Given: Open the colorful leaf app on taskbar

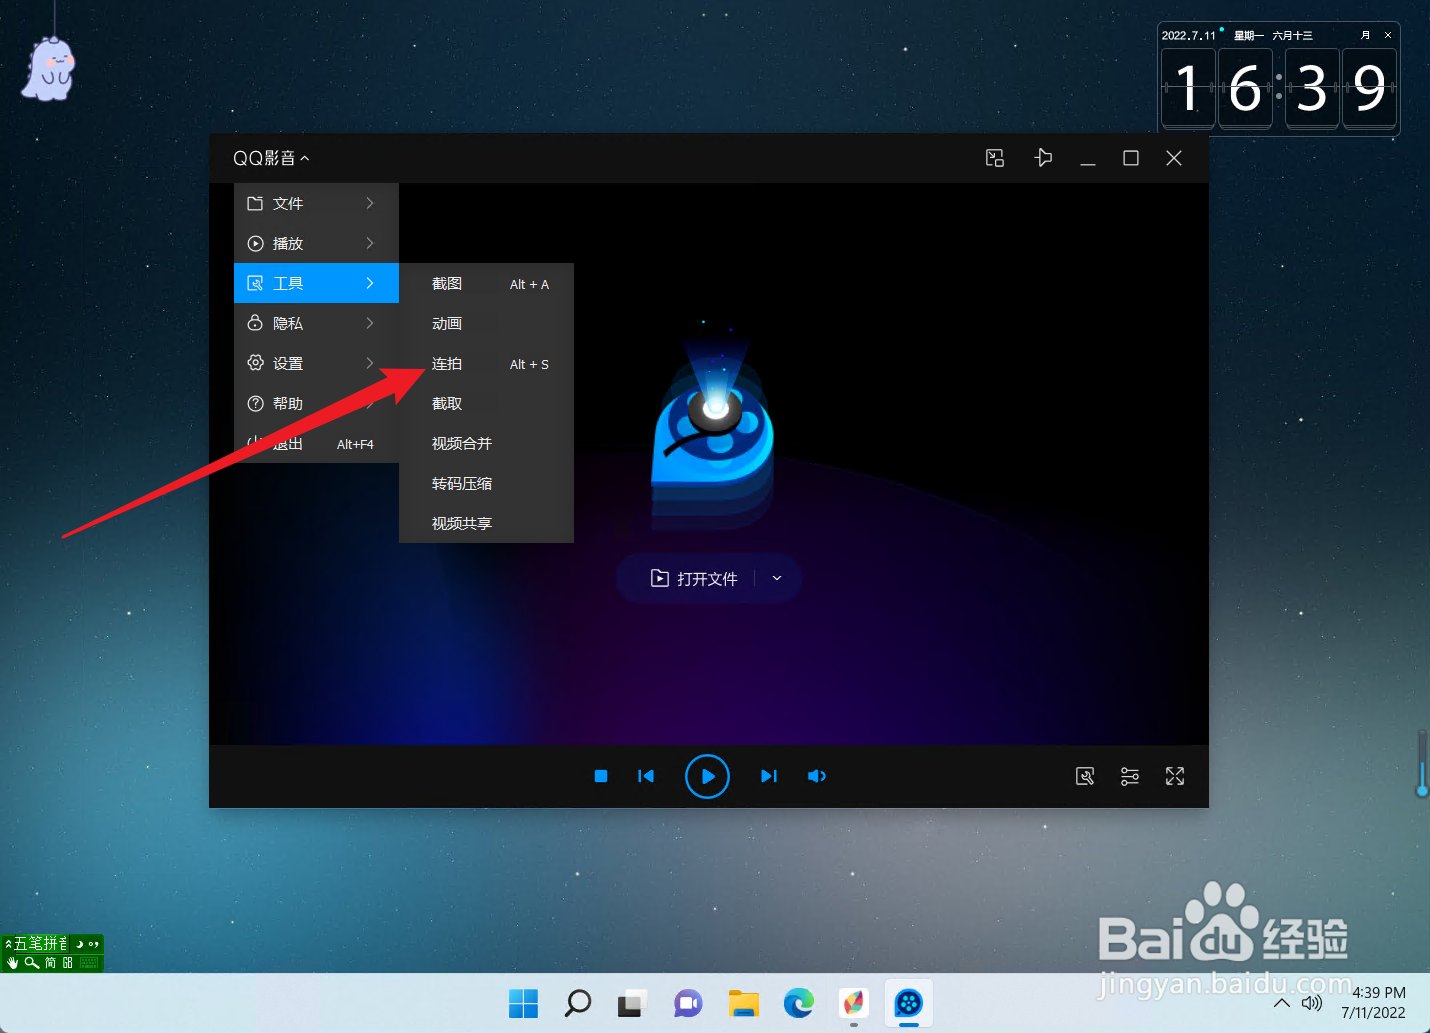Looking at the screenshot, I should click(853, 1003).
